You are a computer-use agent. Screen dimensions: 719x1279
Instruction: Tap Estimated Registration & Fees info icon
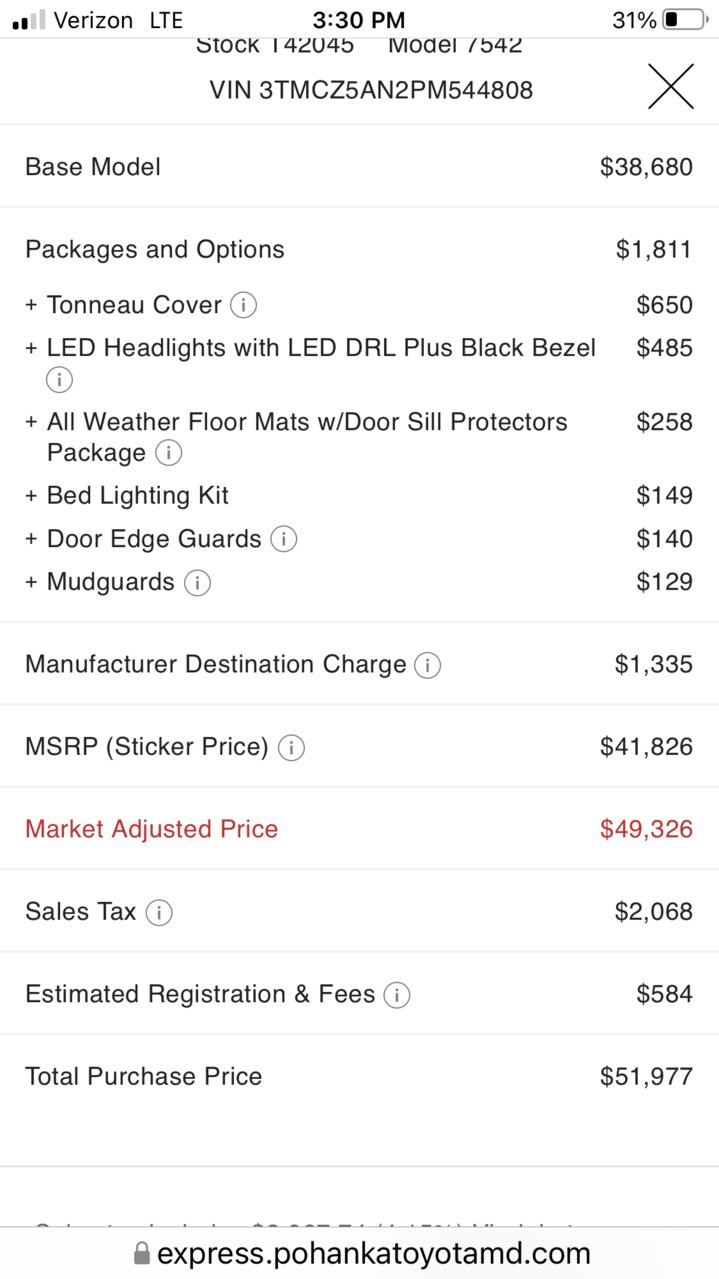397,995
